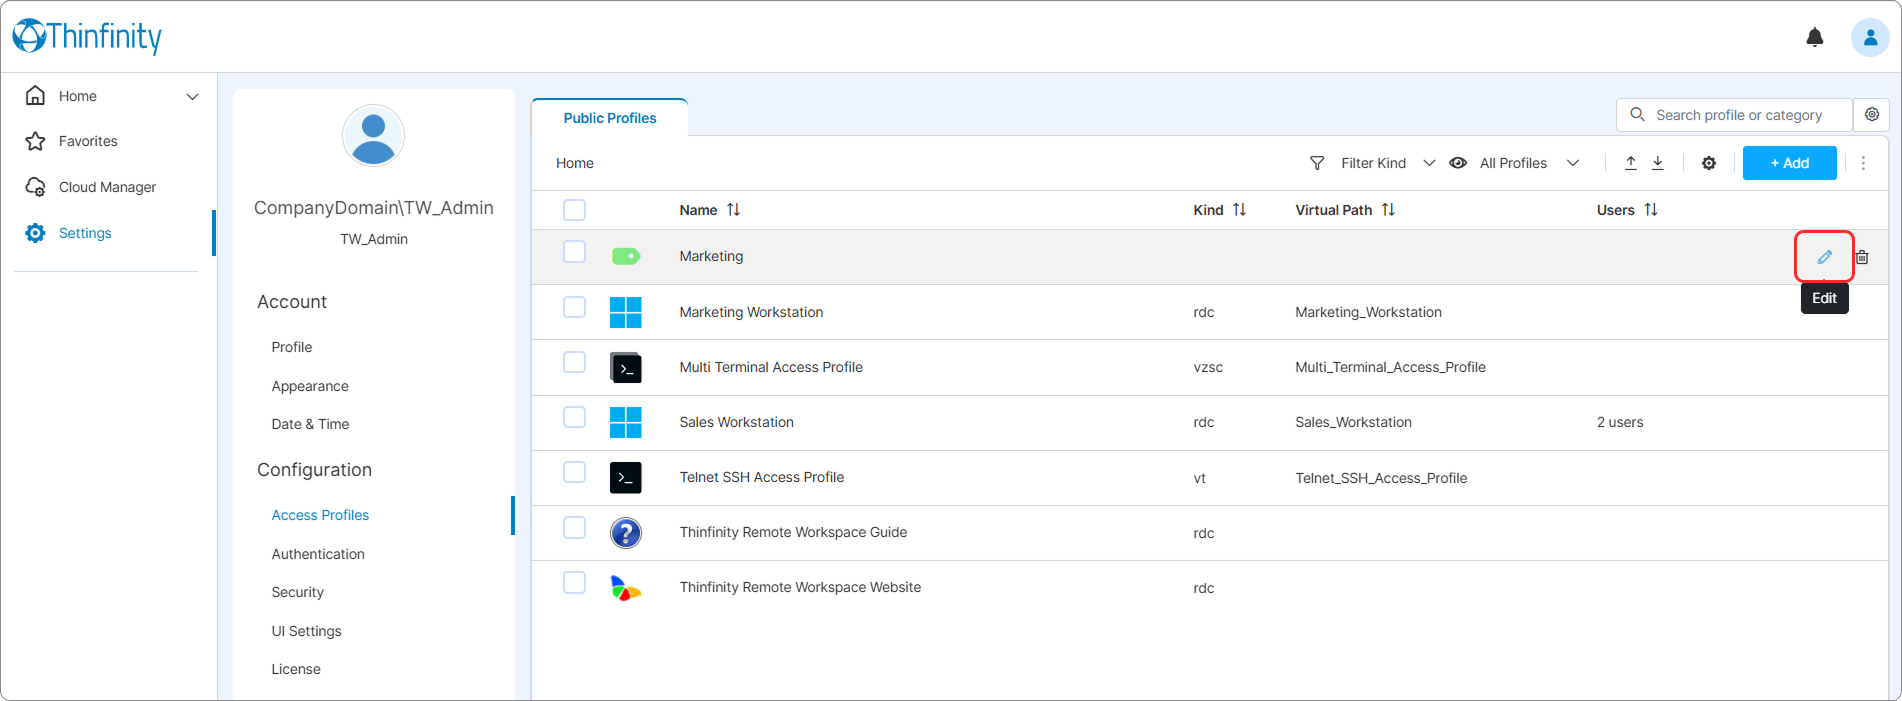The image size is (1902, 701).
Task: Check the Marketing row checkbox
Action: 574,252
